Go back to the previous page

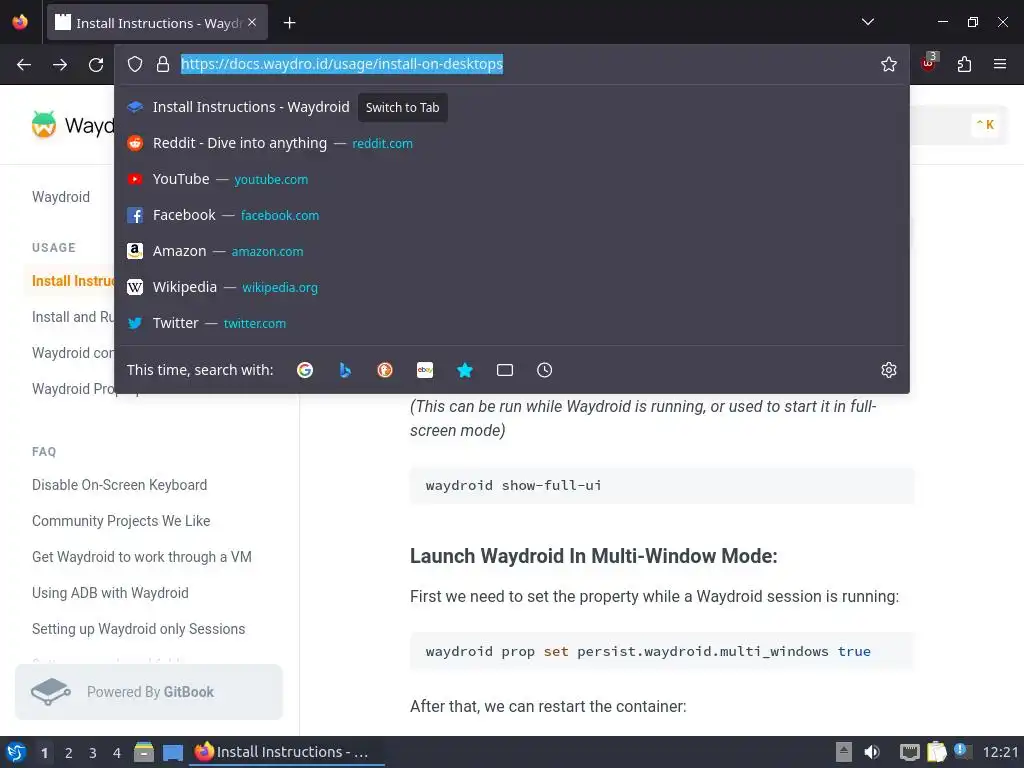coord(24,64)
